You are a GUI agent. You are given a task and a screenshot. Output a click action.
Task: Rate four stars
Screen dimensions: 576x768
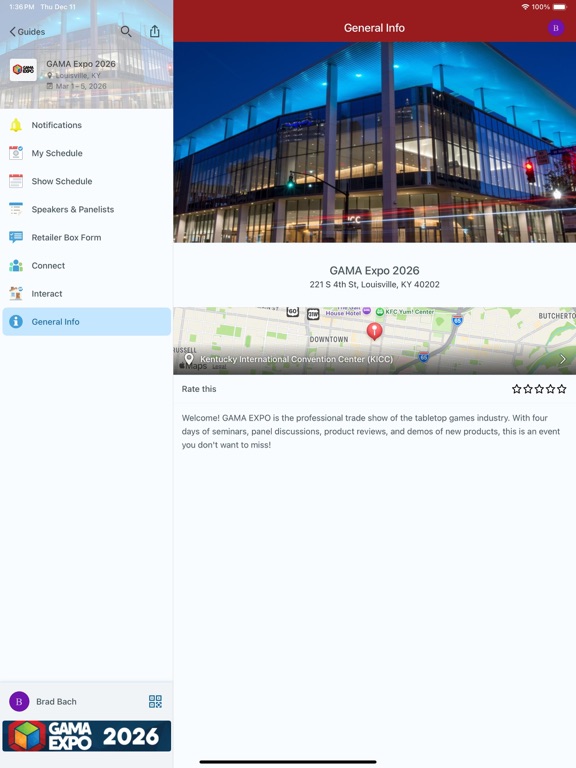coord(550,389)
